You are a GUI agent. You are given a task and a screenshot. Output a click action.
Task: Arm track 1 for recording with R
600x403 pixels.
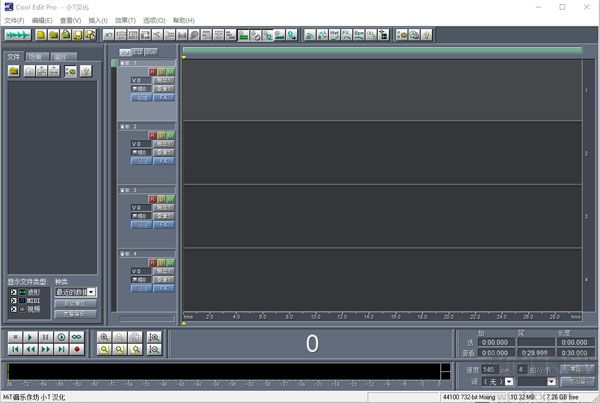[152, 72]
